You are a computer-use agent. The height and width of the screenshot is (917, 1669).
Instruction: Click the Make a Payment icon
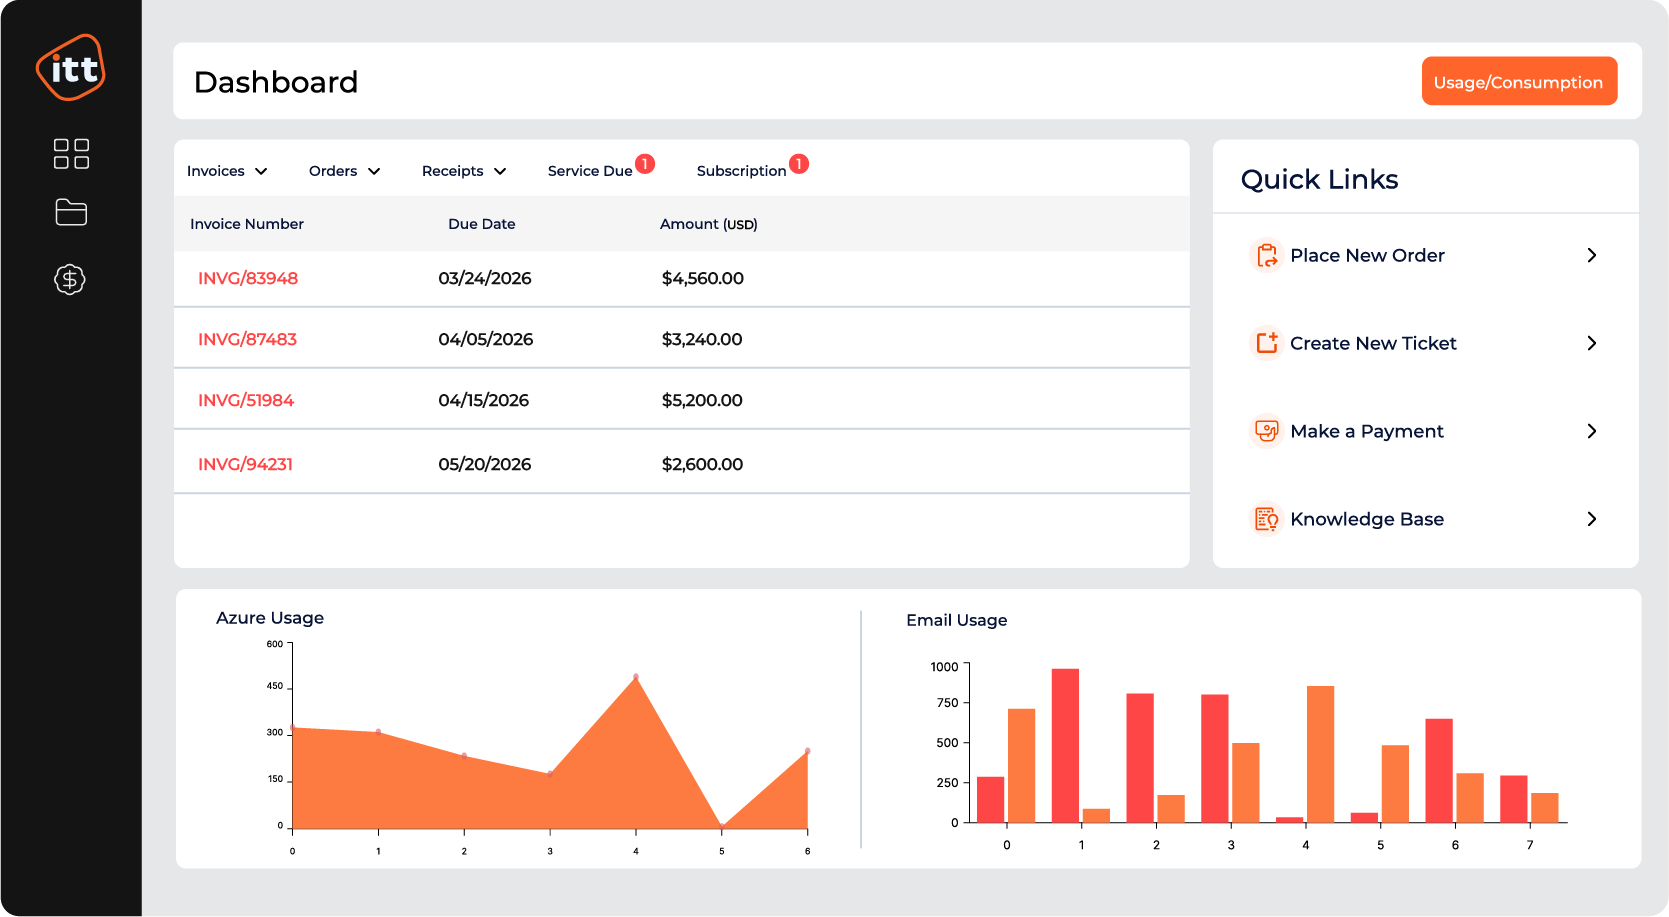tap(1267, 431)
